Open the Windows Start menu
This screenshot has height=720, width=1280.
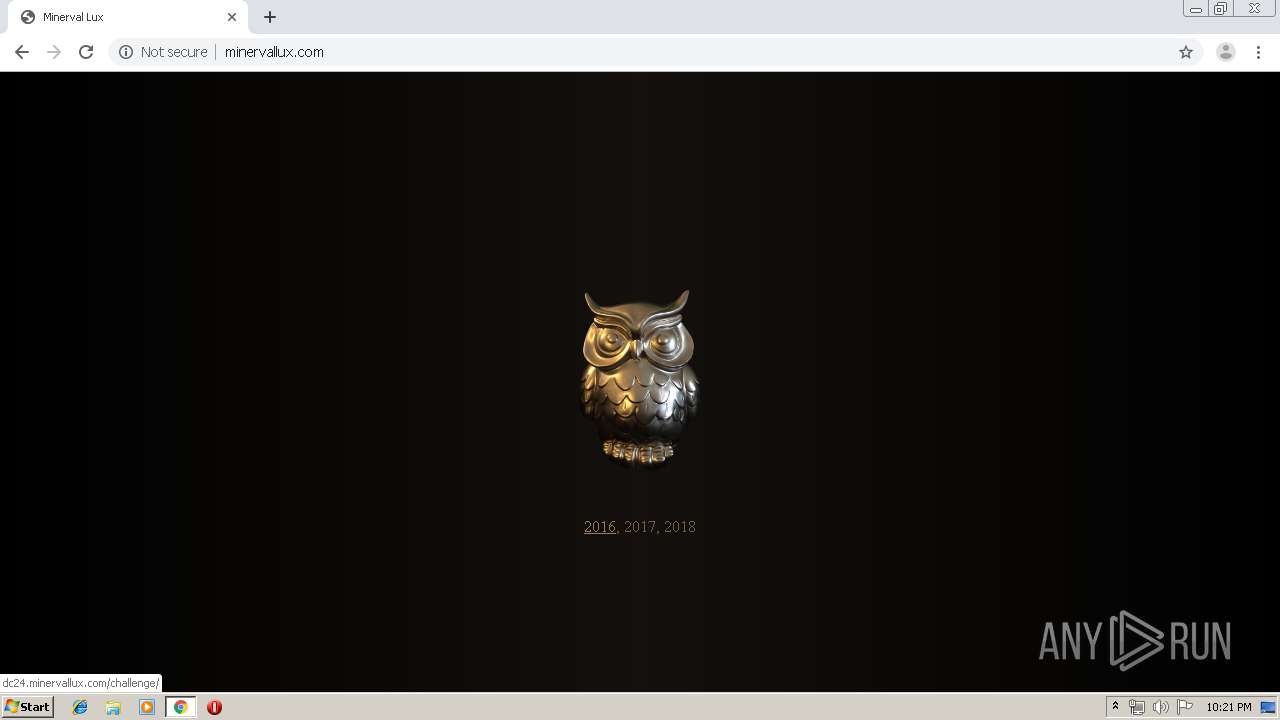pyautogui.click(x=28, y=706)
